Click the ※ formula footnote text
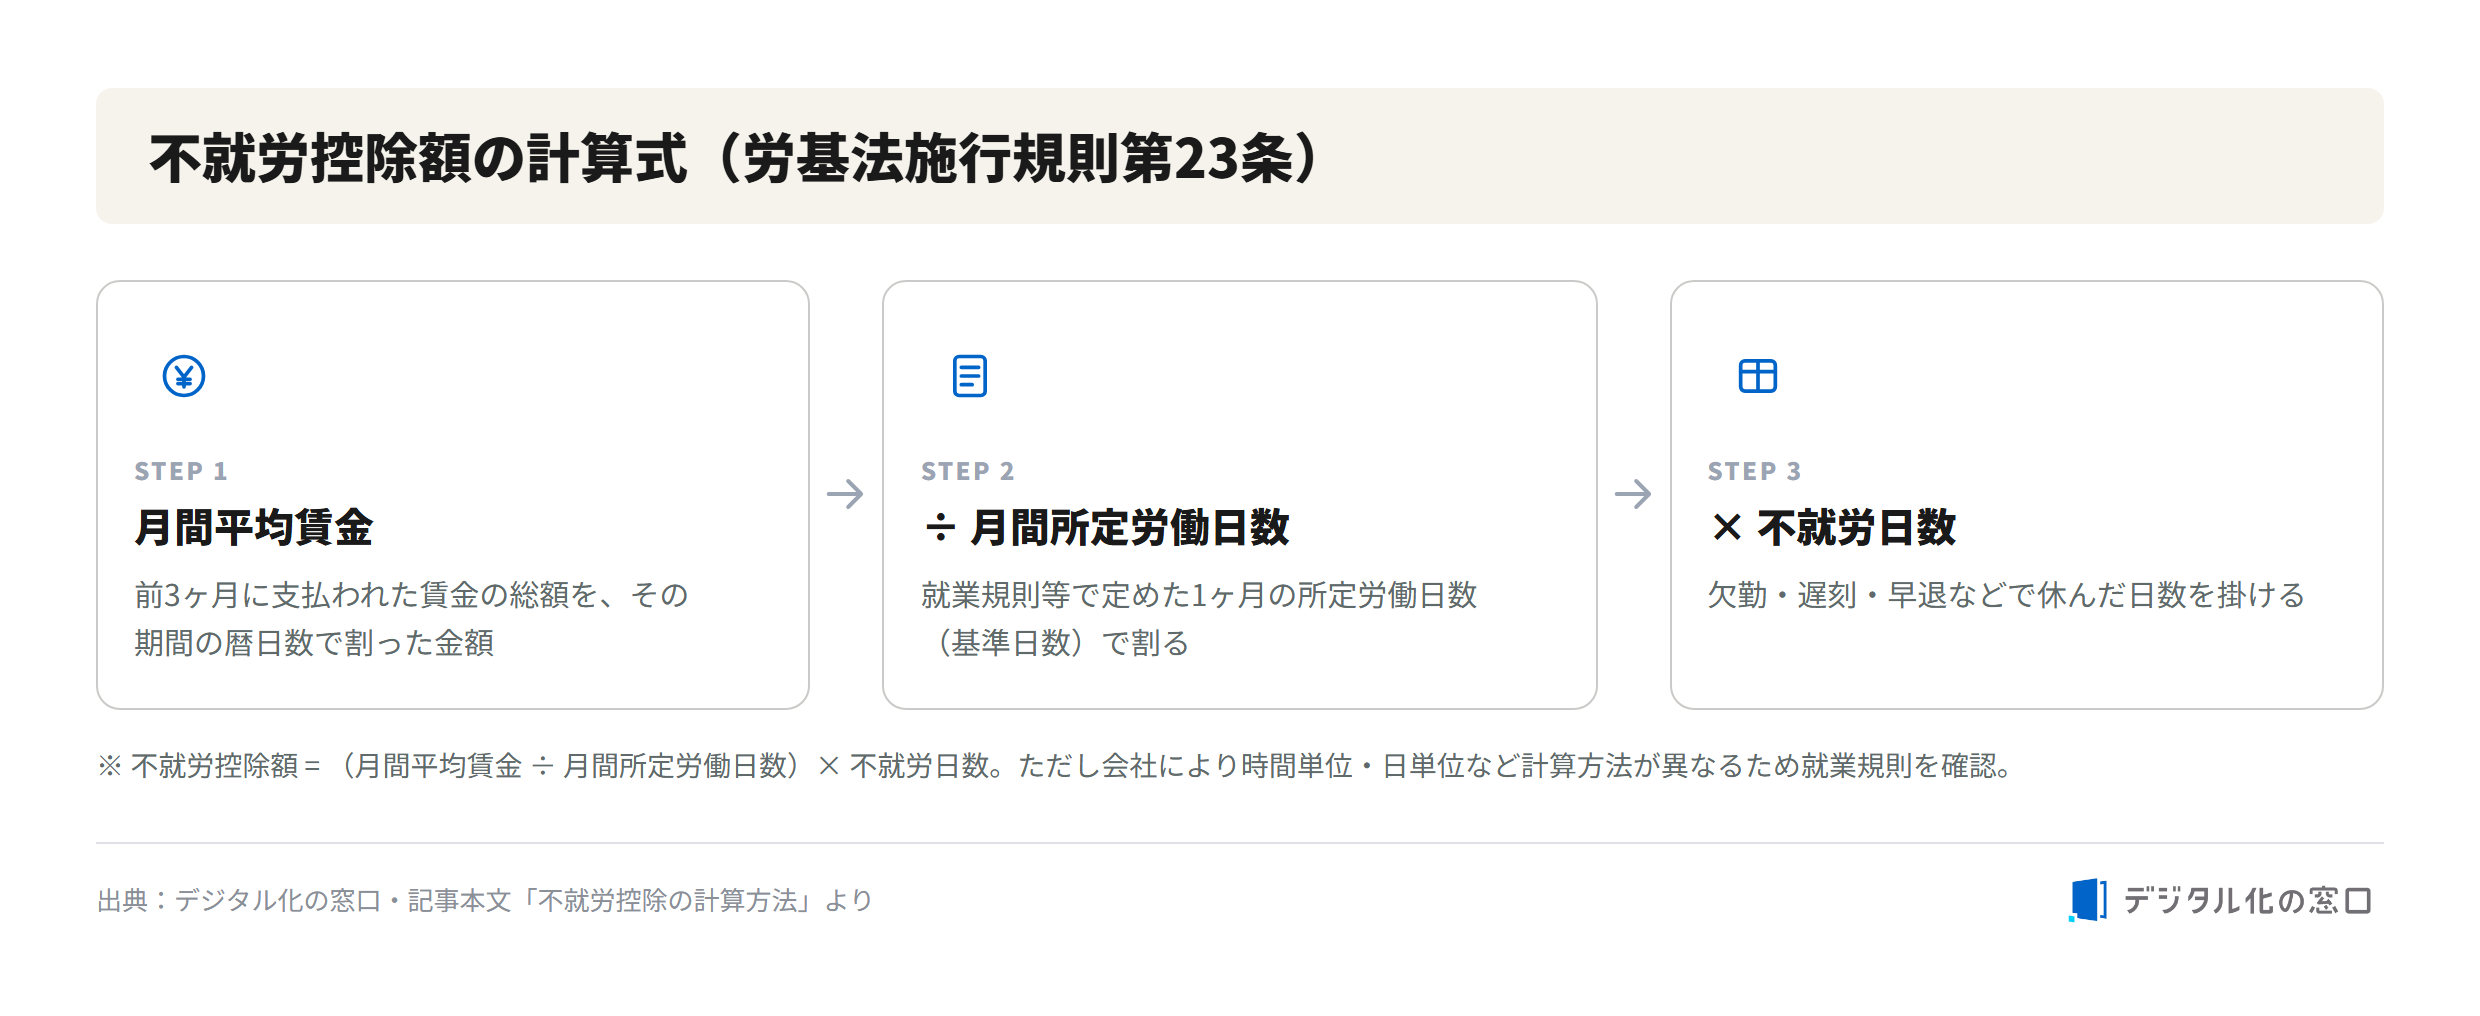This screenshot has width=2480, height=1016. (x=1056, y=766)
